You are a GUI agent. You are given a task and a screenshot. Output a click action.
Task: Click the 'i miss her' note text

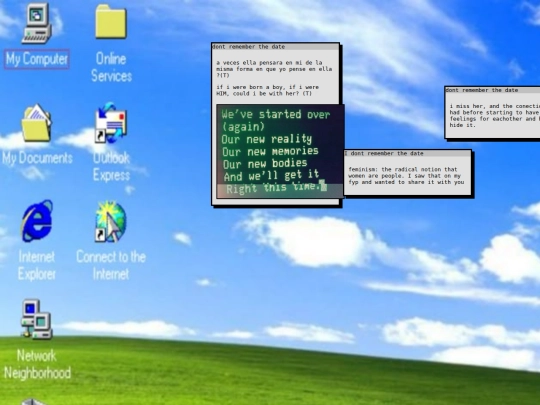(x=495, y=116)
